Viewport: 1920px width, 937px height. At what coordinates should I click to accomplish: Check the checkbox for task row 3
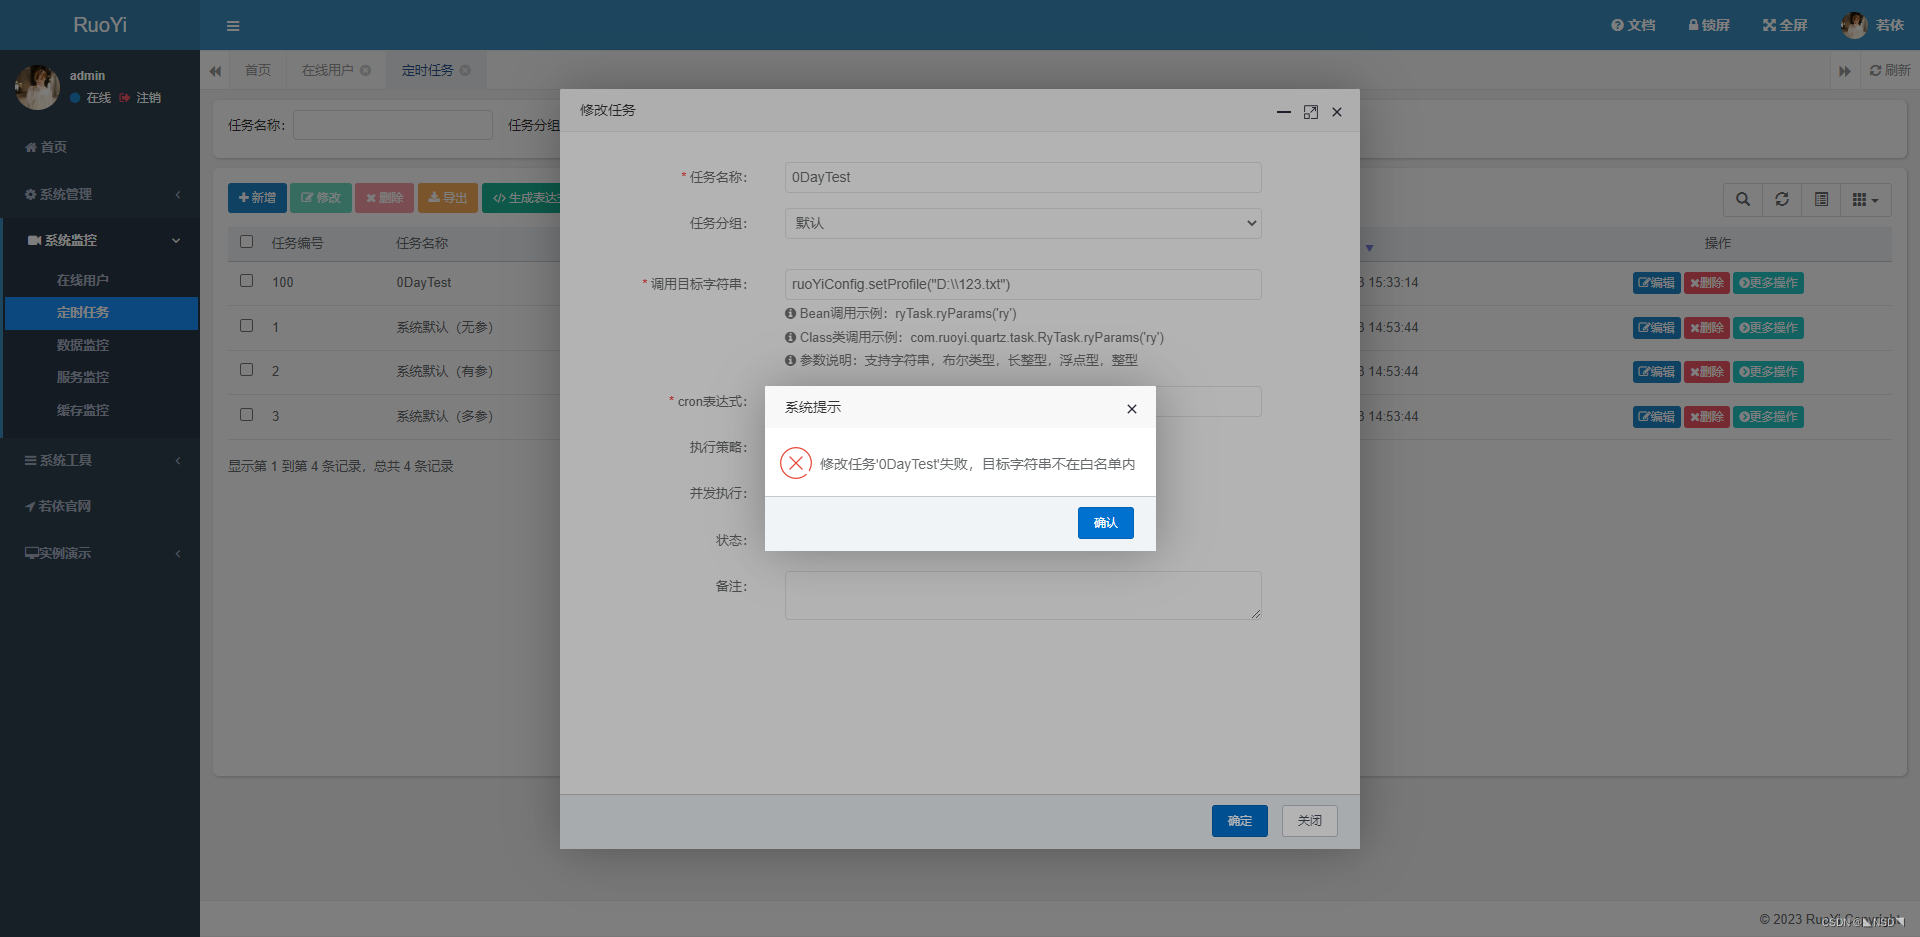tap(246, 415)
